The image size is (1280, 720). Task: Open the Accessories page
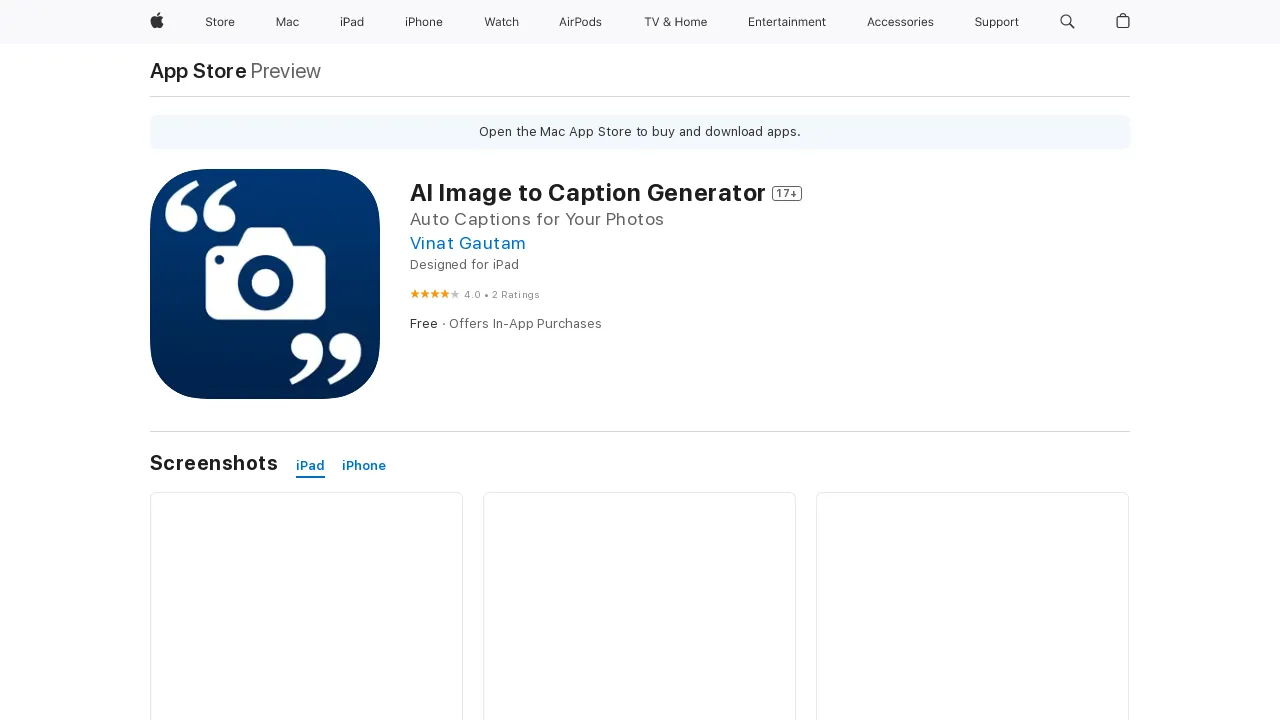tap(900, 21)
